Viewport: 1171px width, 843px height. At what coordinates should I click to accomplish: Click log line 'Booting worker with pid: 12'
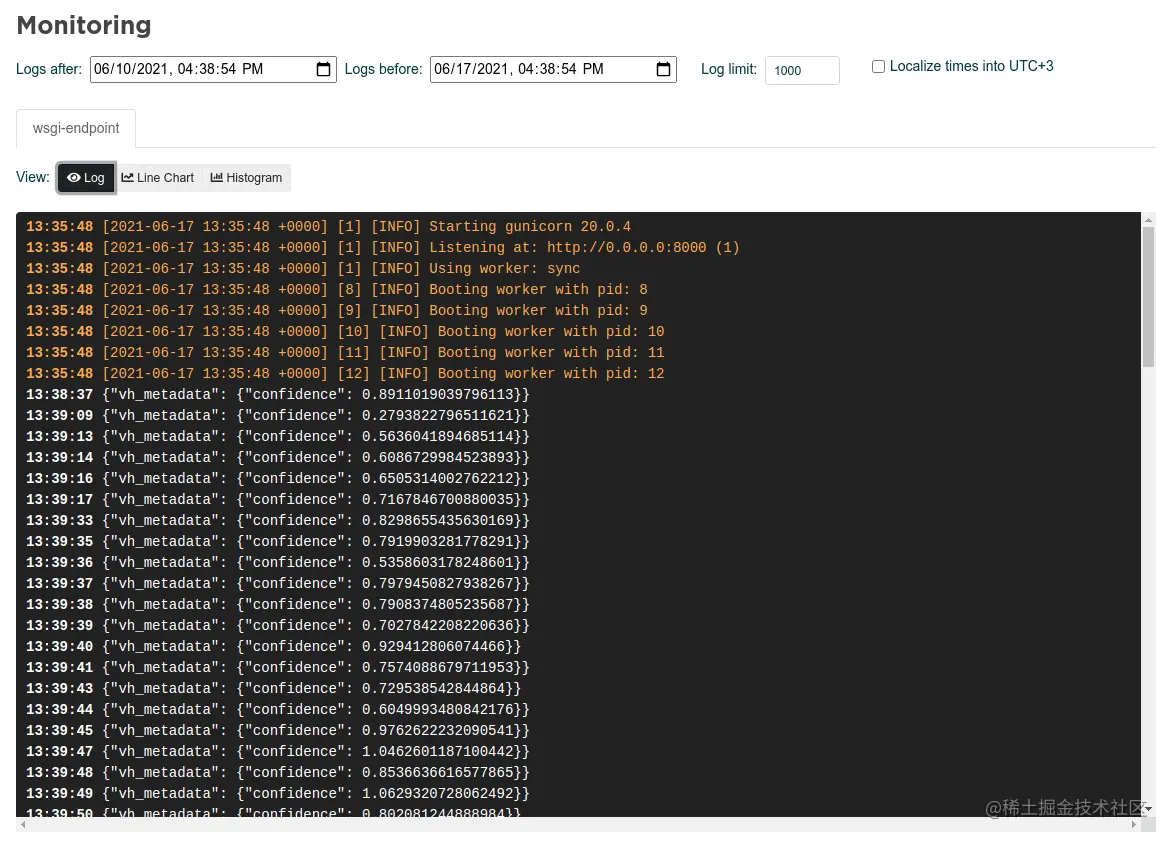tap(345, 373)
